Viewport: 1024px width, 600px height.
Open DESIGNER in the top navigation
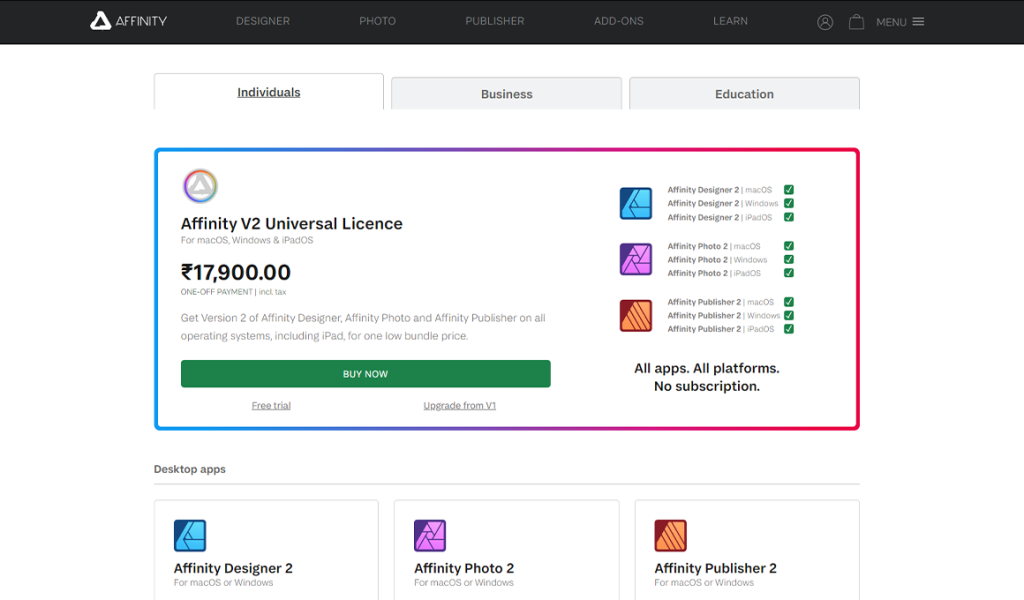263,21
